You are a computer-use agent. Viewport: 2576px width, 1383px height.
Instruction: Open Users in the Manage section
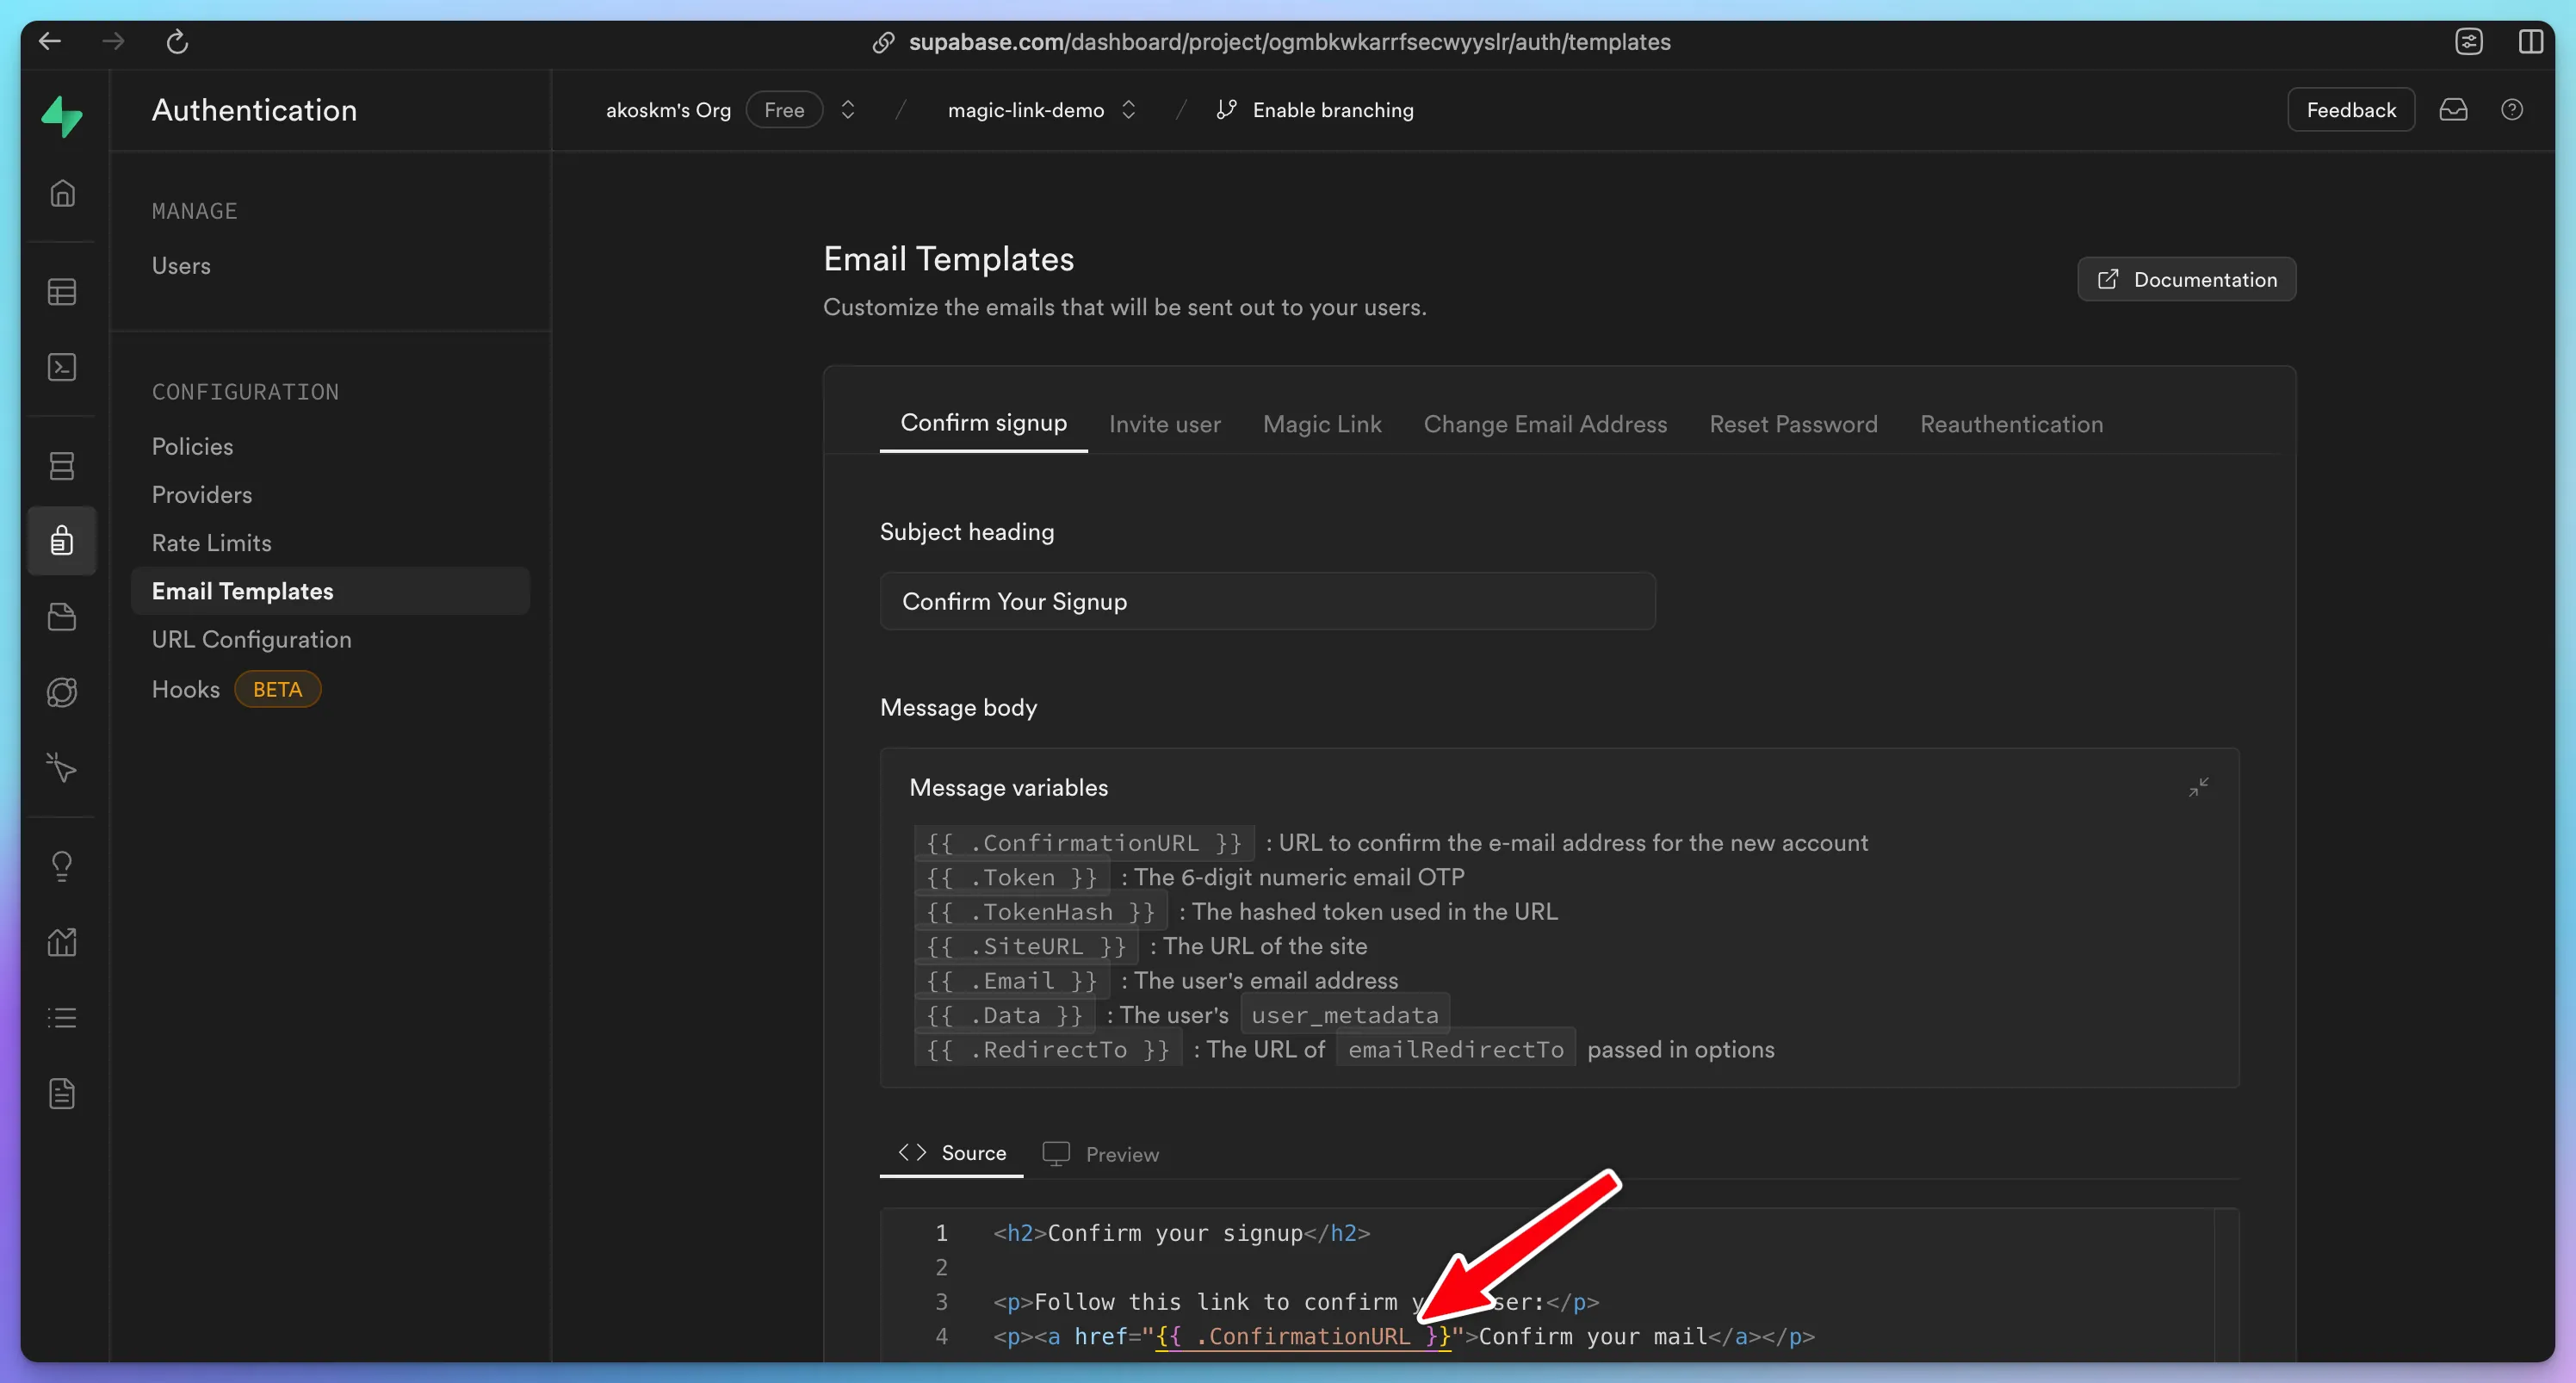181,266
